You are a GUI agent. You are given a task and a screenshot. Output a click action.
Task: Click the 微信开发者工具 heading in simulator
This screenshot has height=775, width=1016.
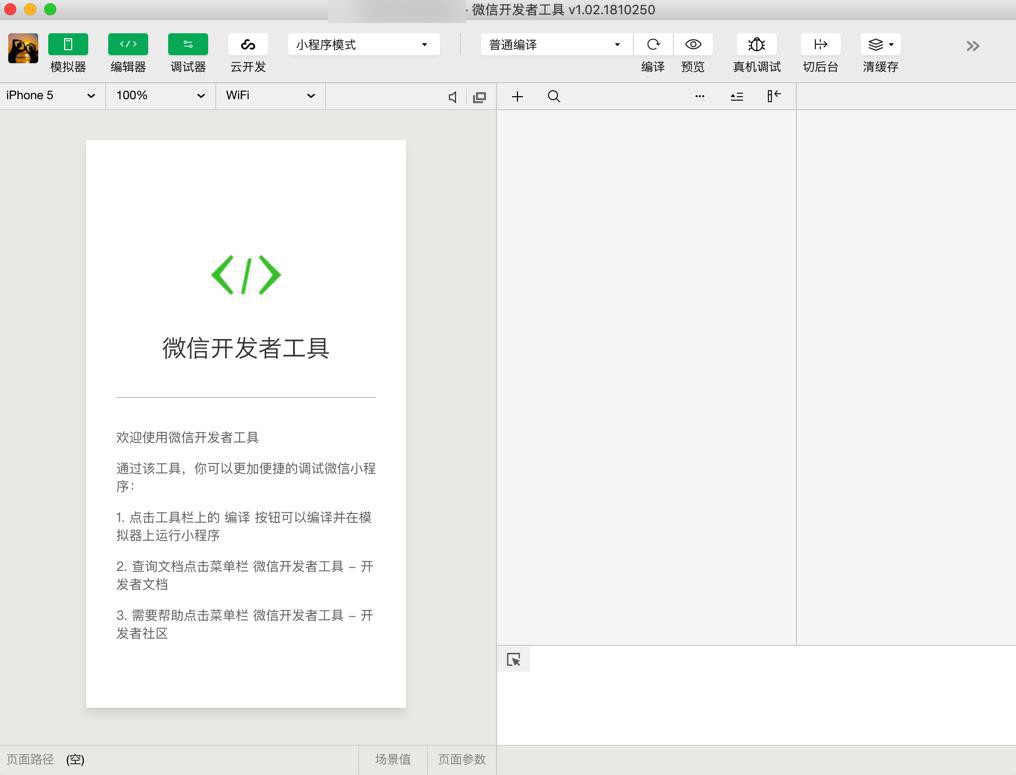[x=246, y=349]
